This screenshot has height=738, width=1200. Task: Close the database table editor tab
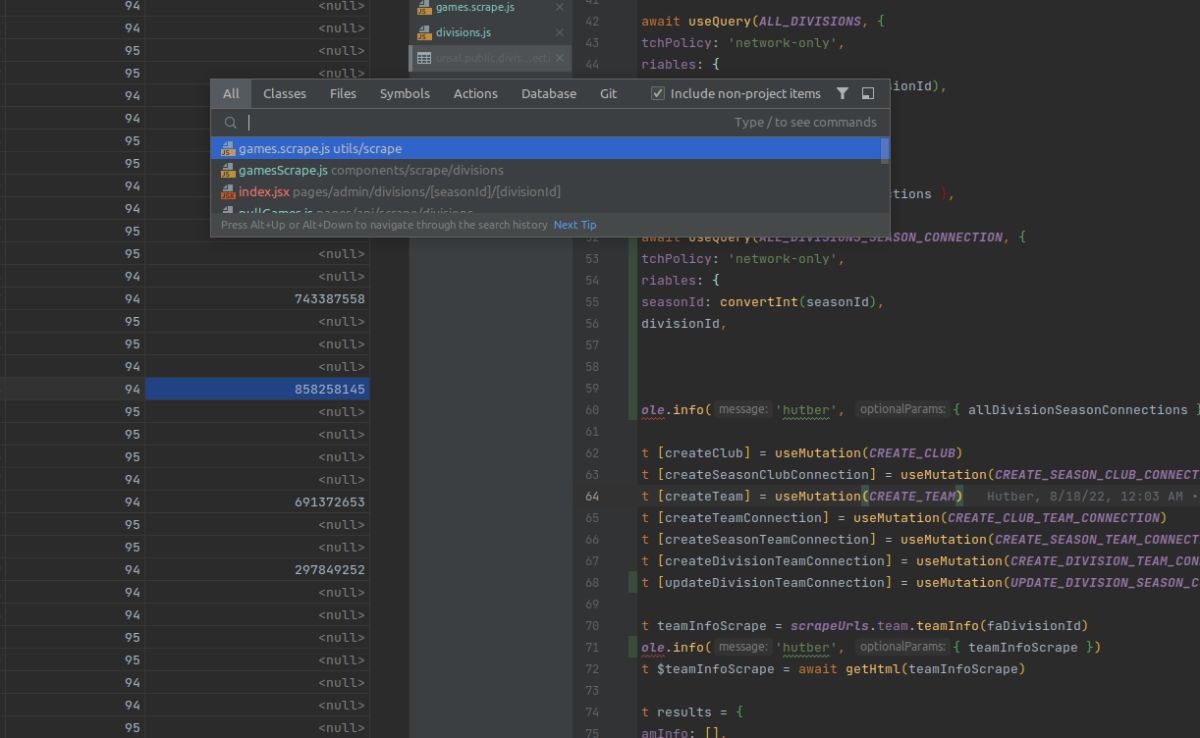[559, 58]
